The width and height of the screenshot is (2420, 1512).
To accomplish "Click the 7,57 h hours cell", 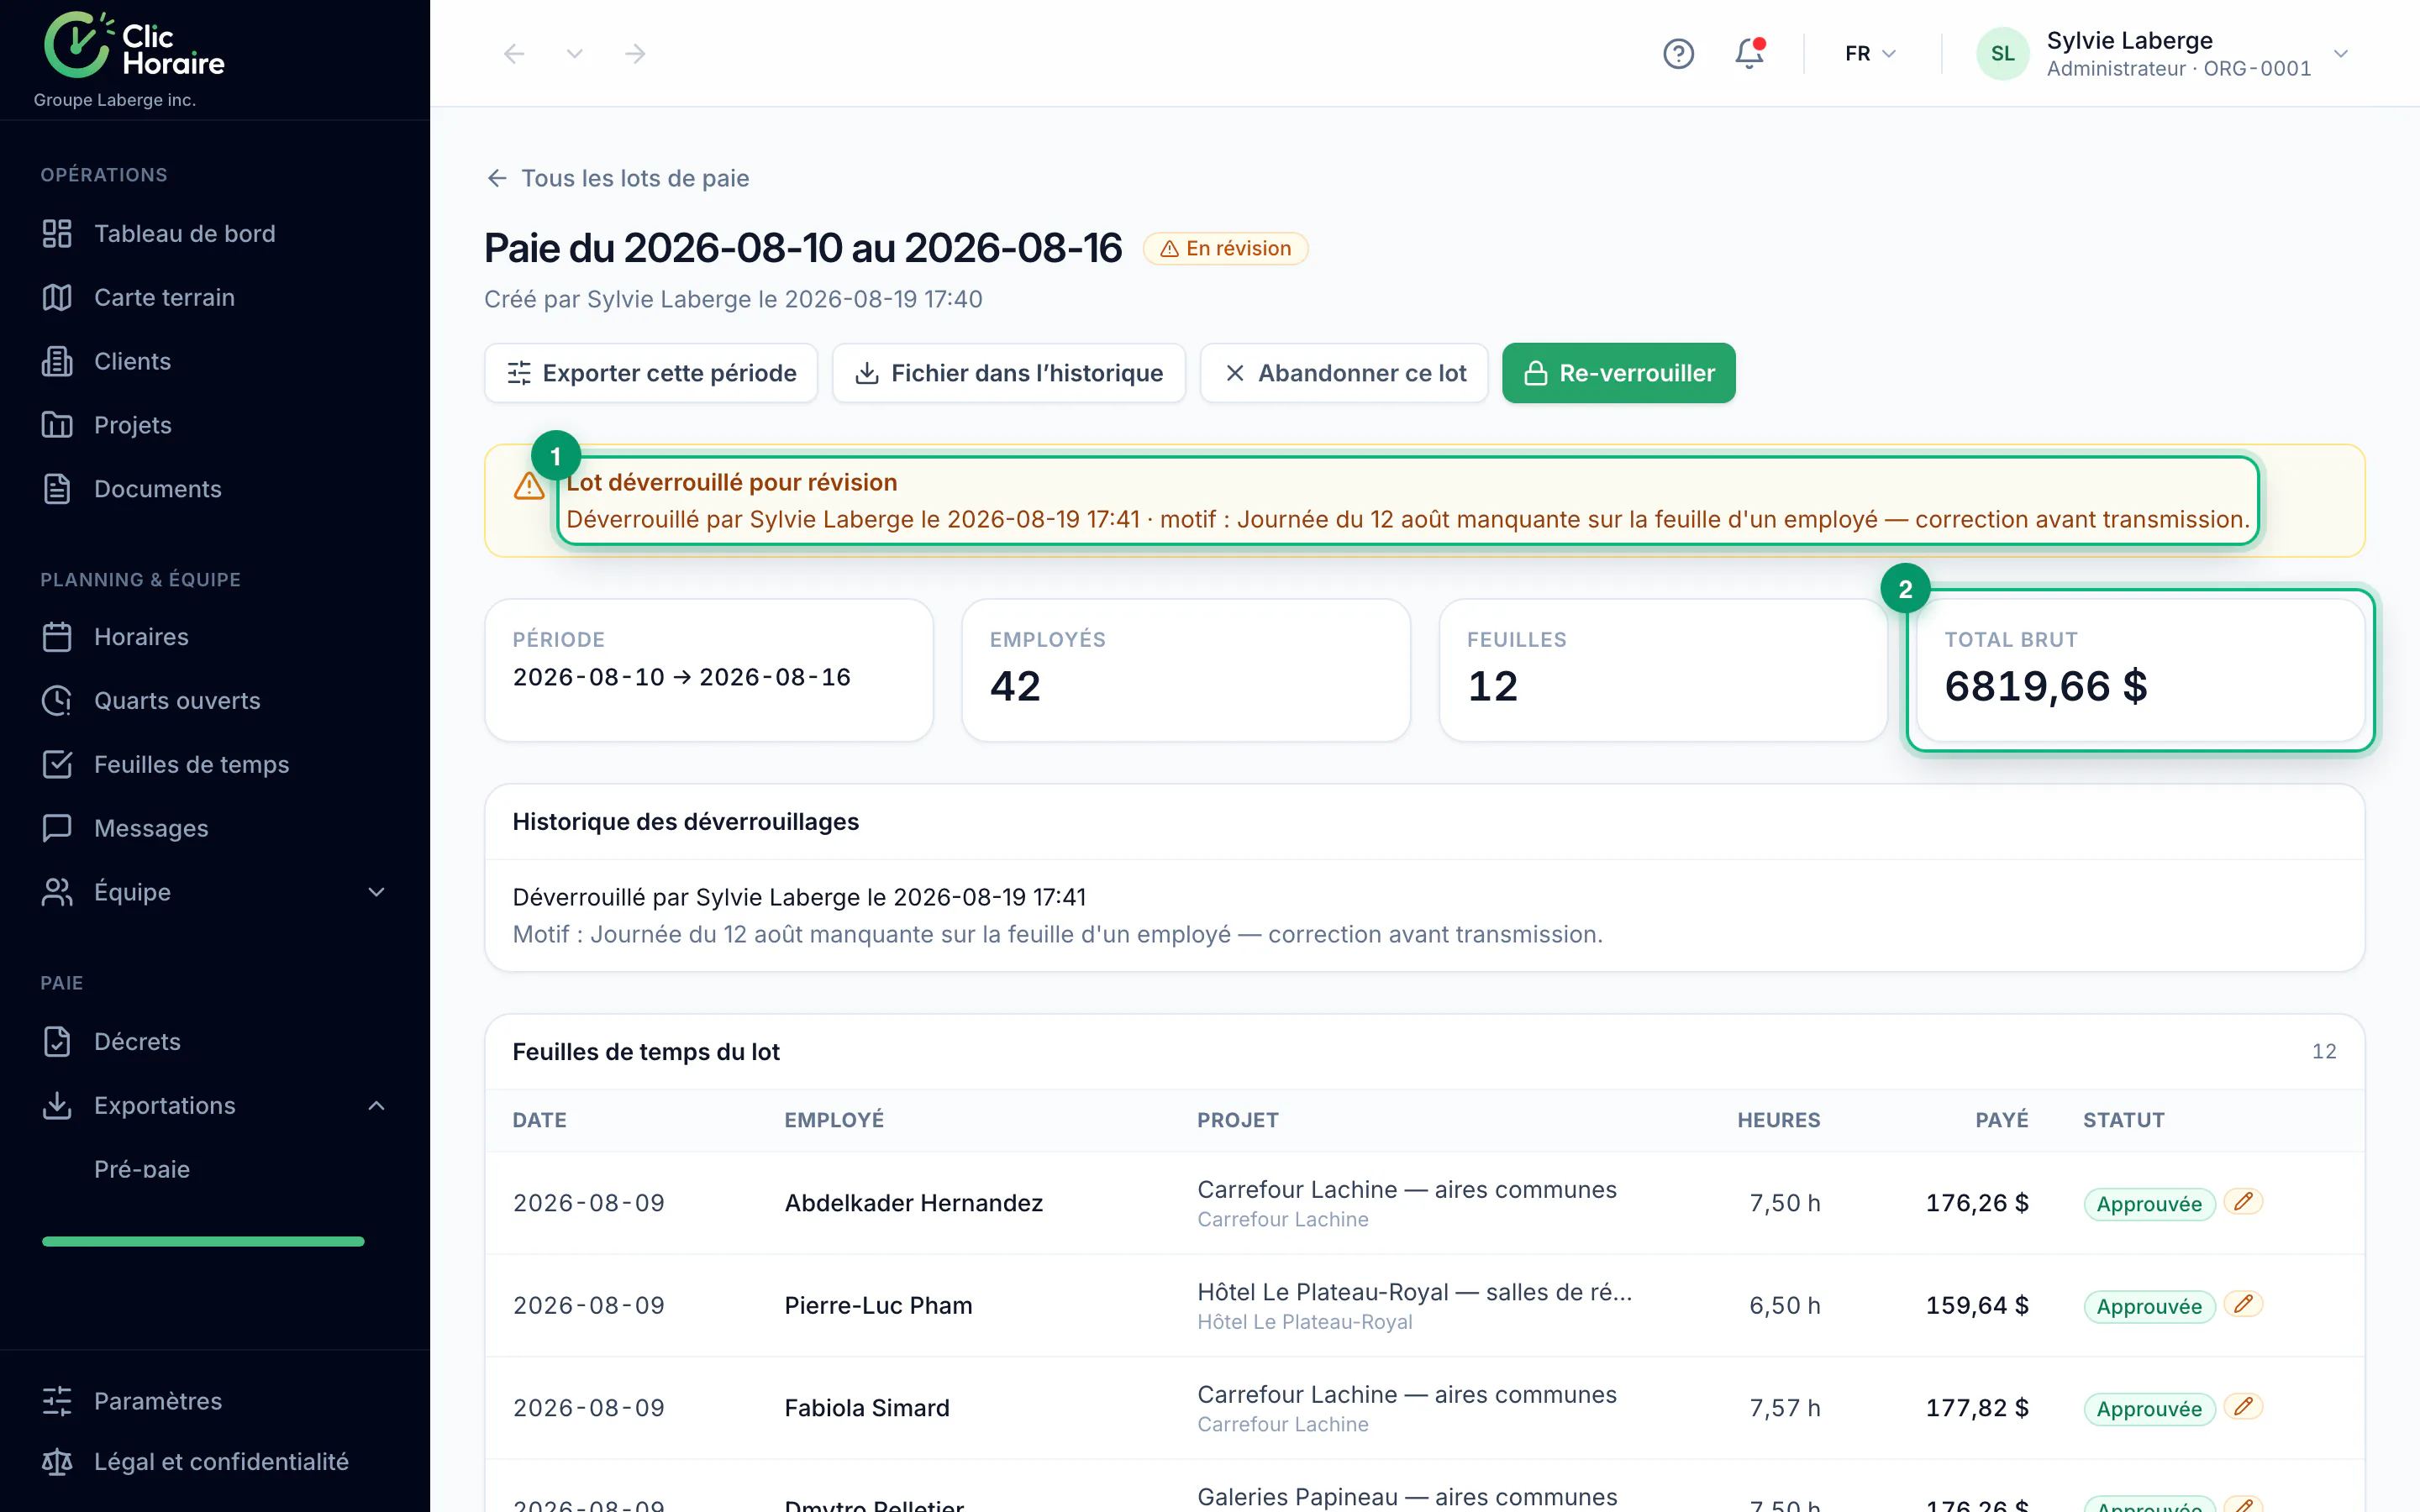I will coord(1785,1408).
